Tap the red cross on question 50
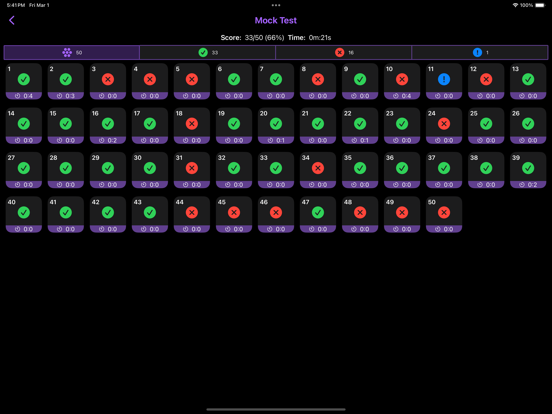Screen dimensions: 552x414 click(444, 212)
